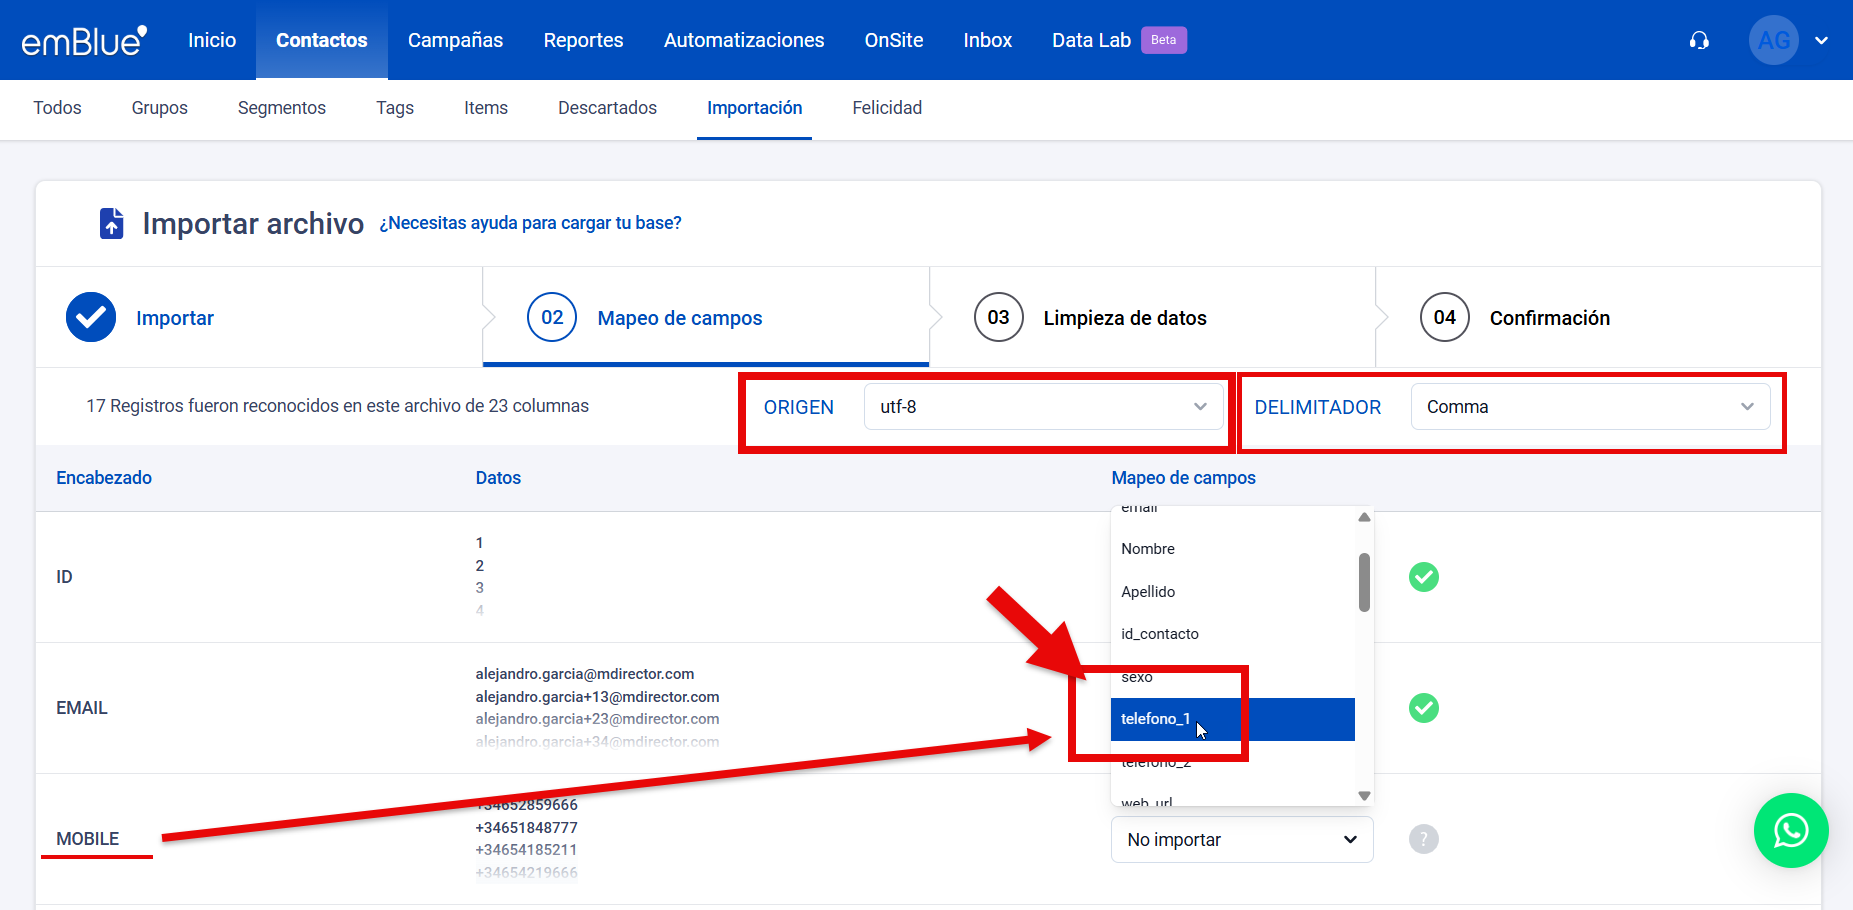Viewport: 1853px width, 910px height.
Task: Click the Importar step checkmark circle
Action: click(91, 318)
